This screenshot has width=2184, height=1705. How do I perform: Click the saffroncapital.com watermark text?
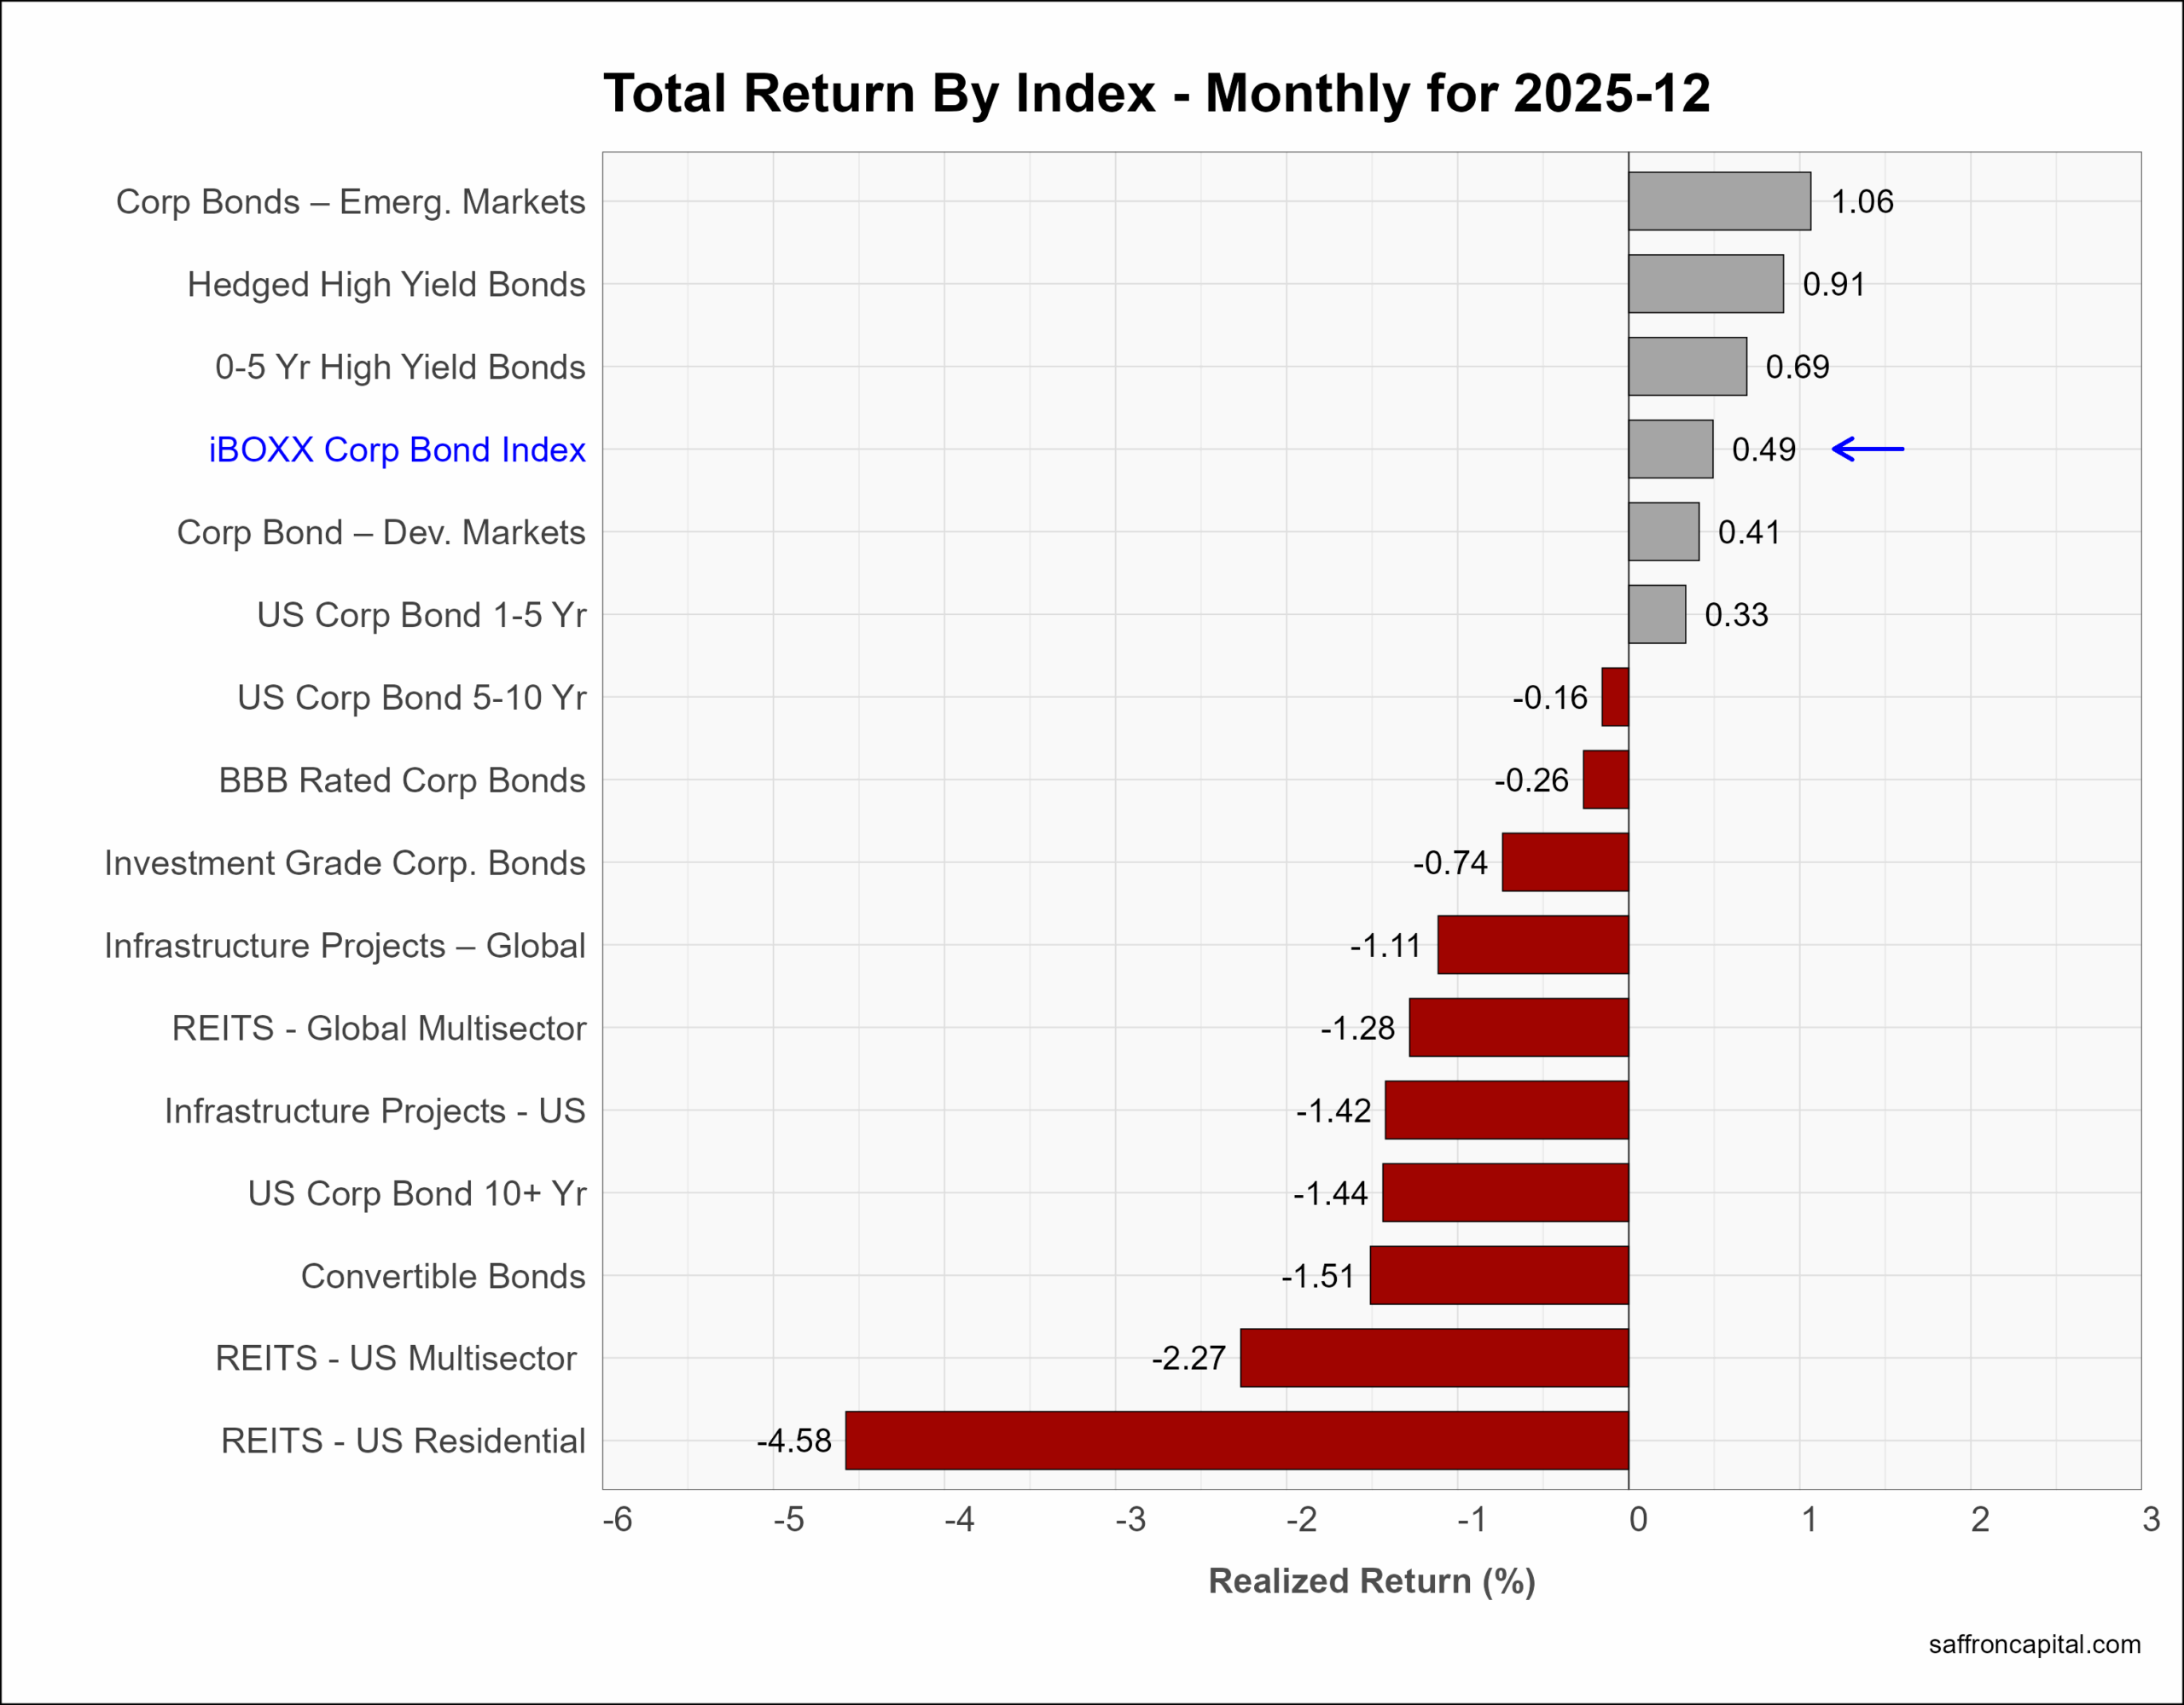coord(2034,1645)
